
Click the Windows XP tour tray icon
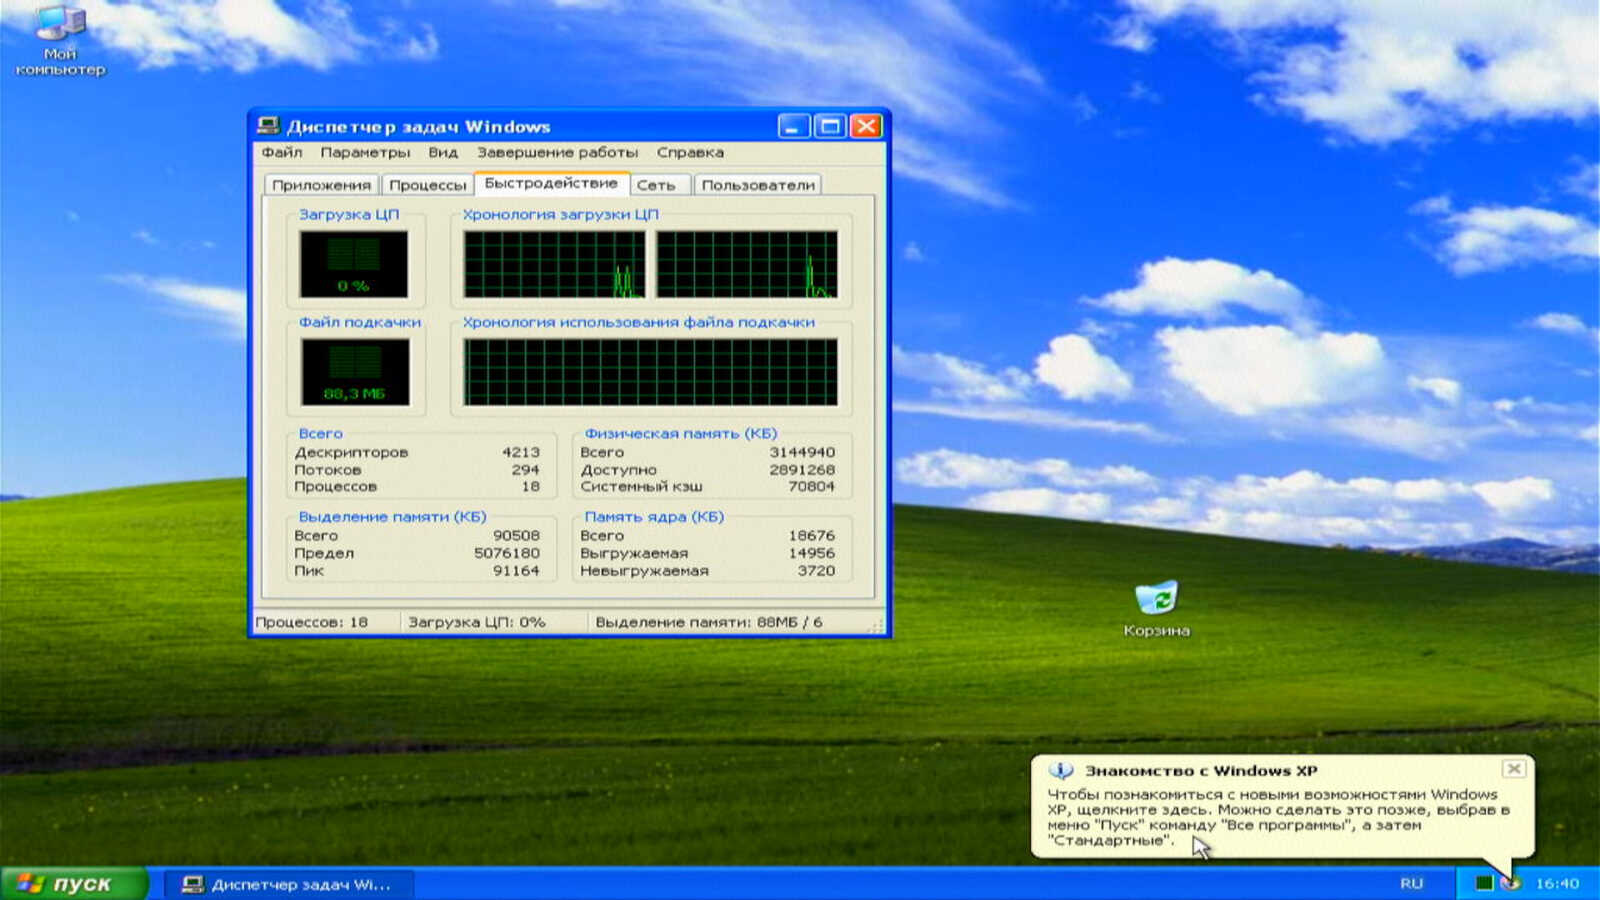(1511, 883)
